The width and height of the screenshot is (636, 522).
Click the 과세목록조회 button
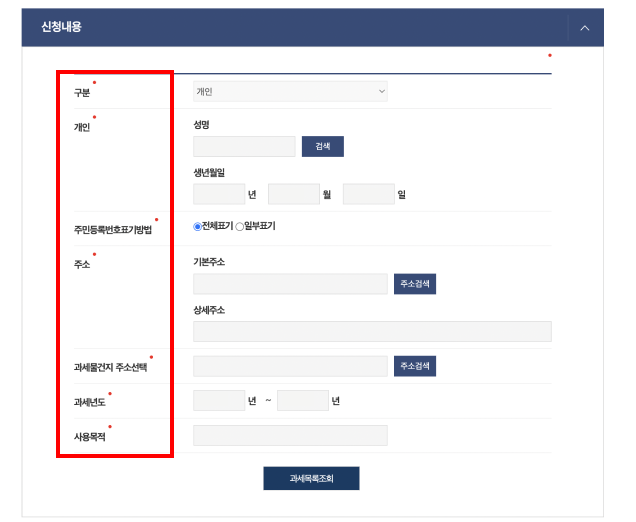311,478
